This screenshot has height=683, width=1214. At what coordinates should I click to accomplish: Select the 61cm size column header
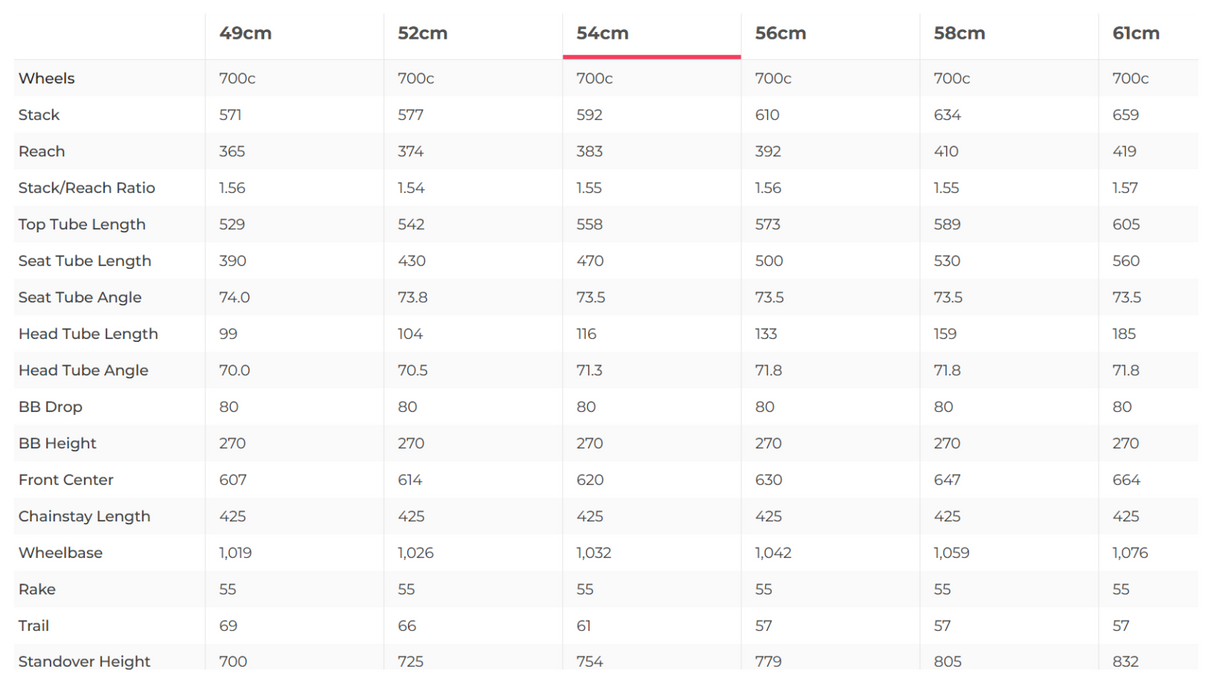click(1136, 33)
